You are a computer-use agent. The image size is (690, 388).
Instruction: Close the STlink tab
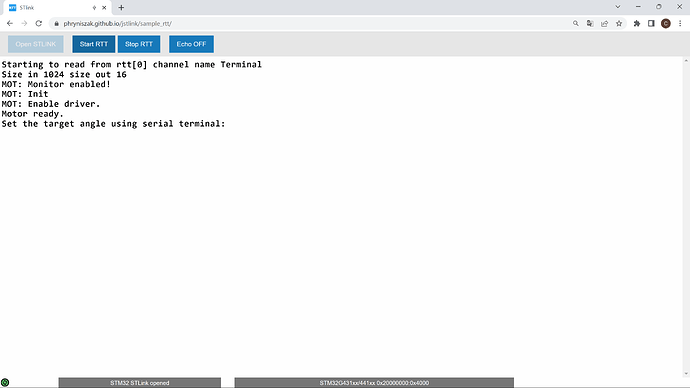[104, 7]
